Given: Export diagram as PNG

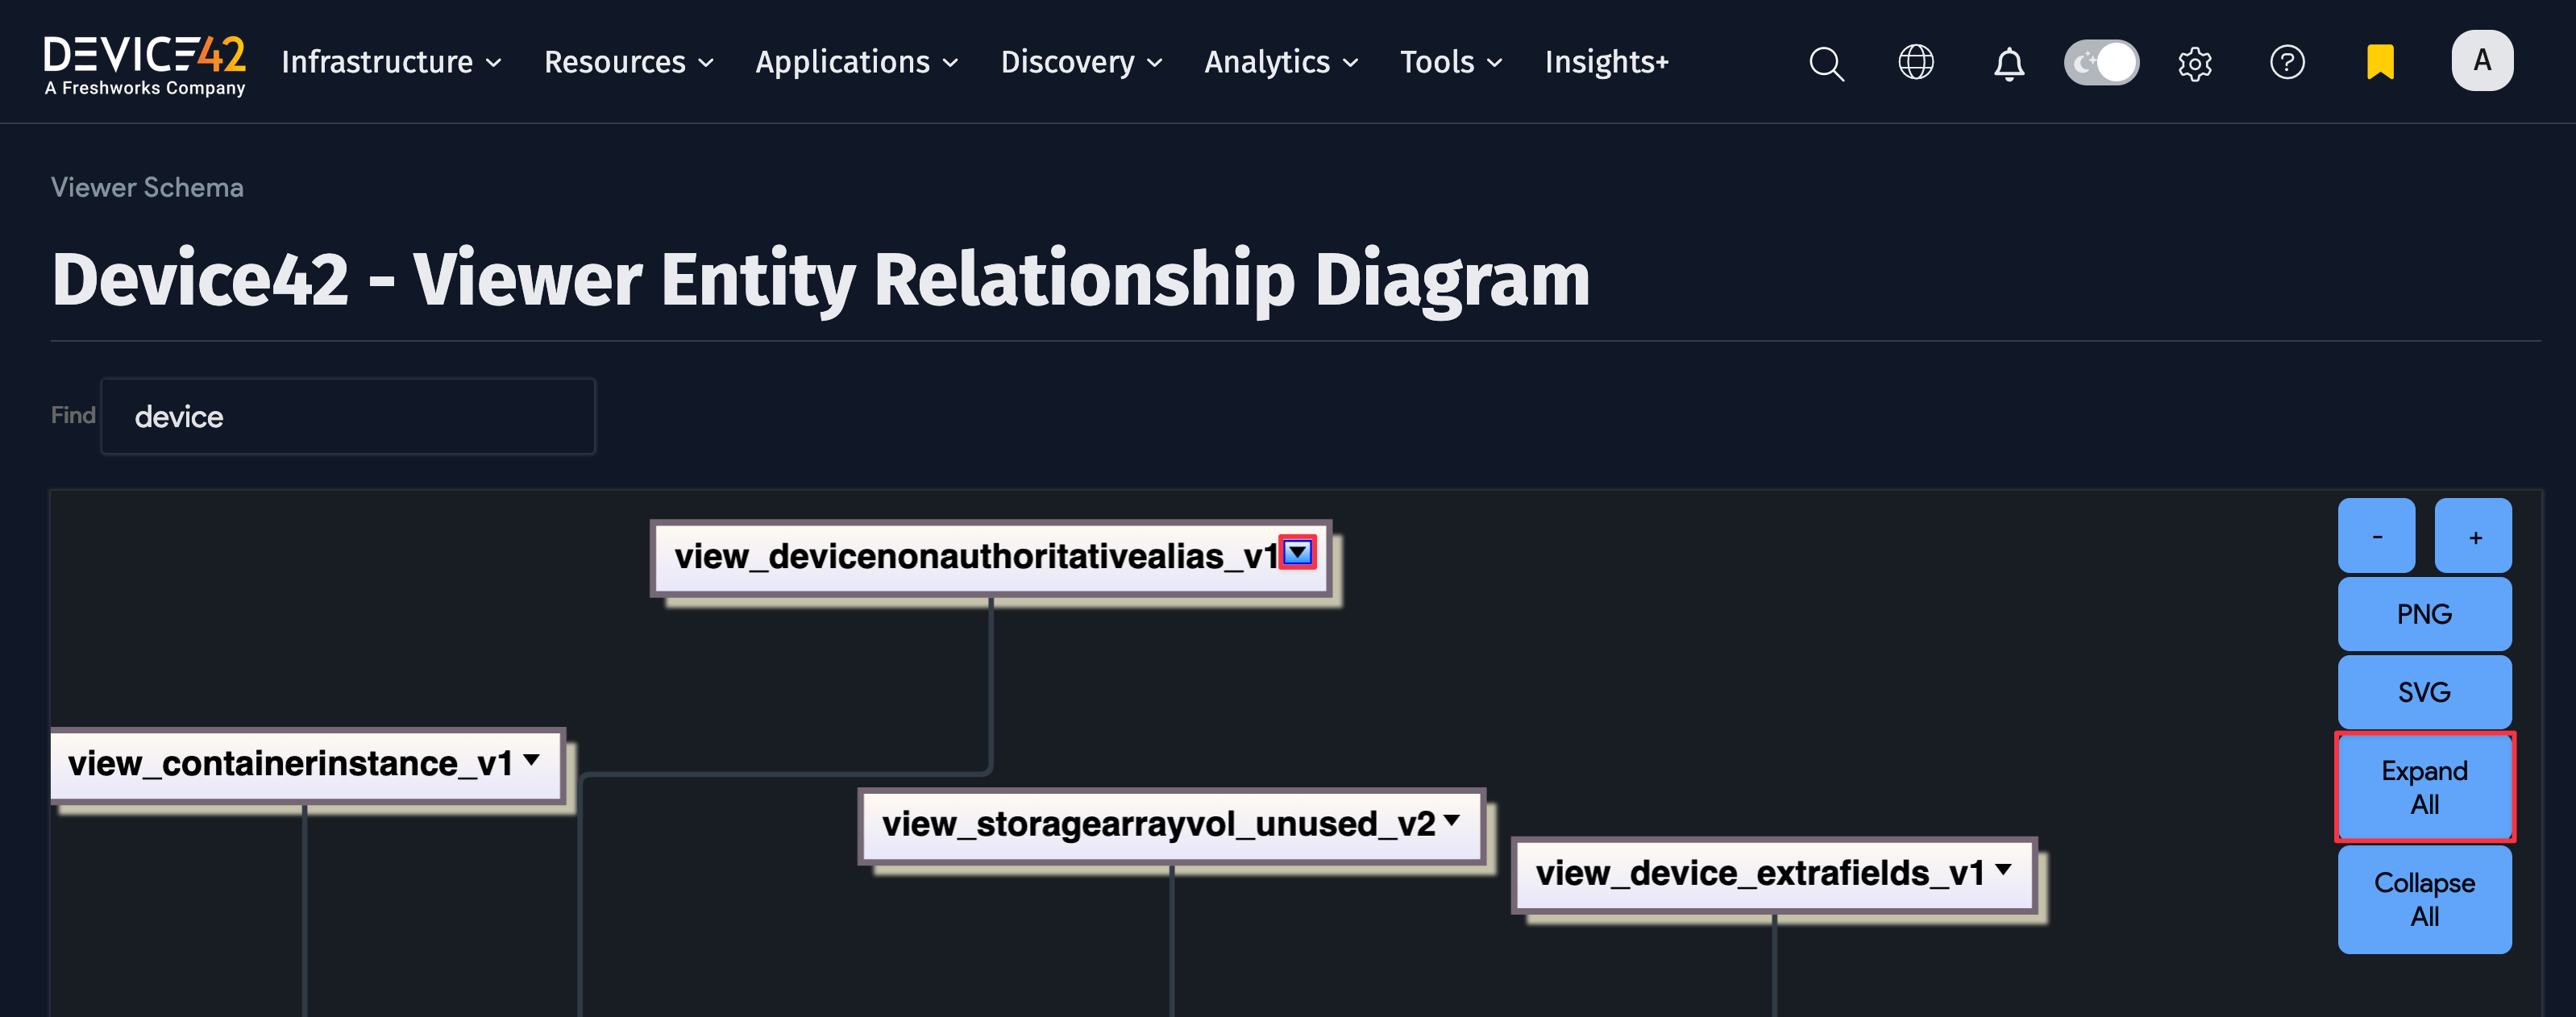Looking at the screenshot, I should tap(2424, 614).
